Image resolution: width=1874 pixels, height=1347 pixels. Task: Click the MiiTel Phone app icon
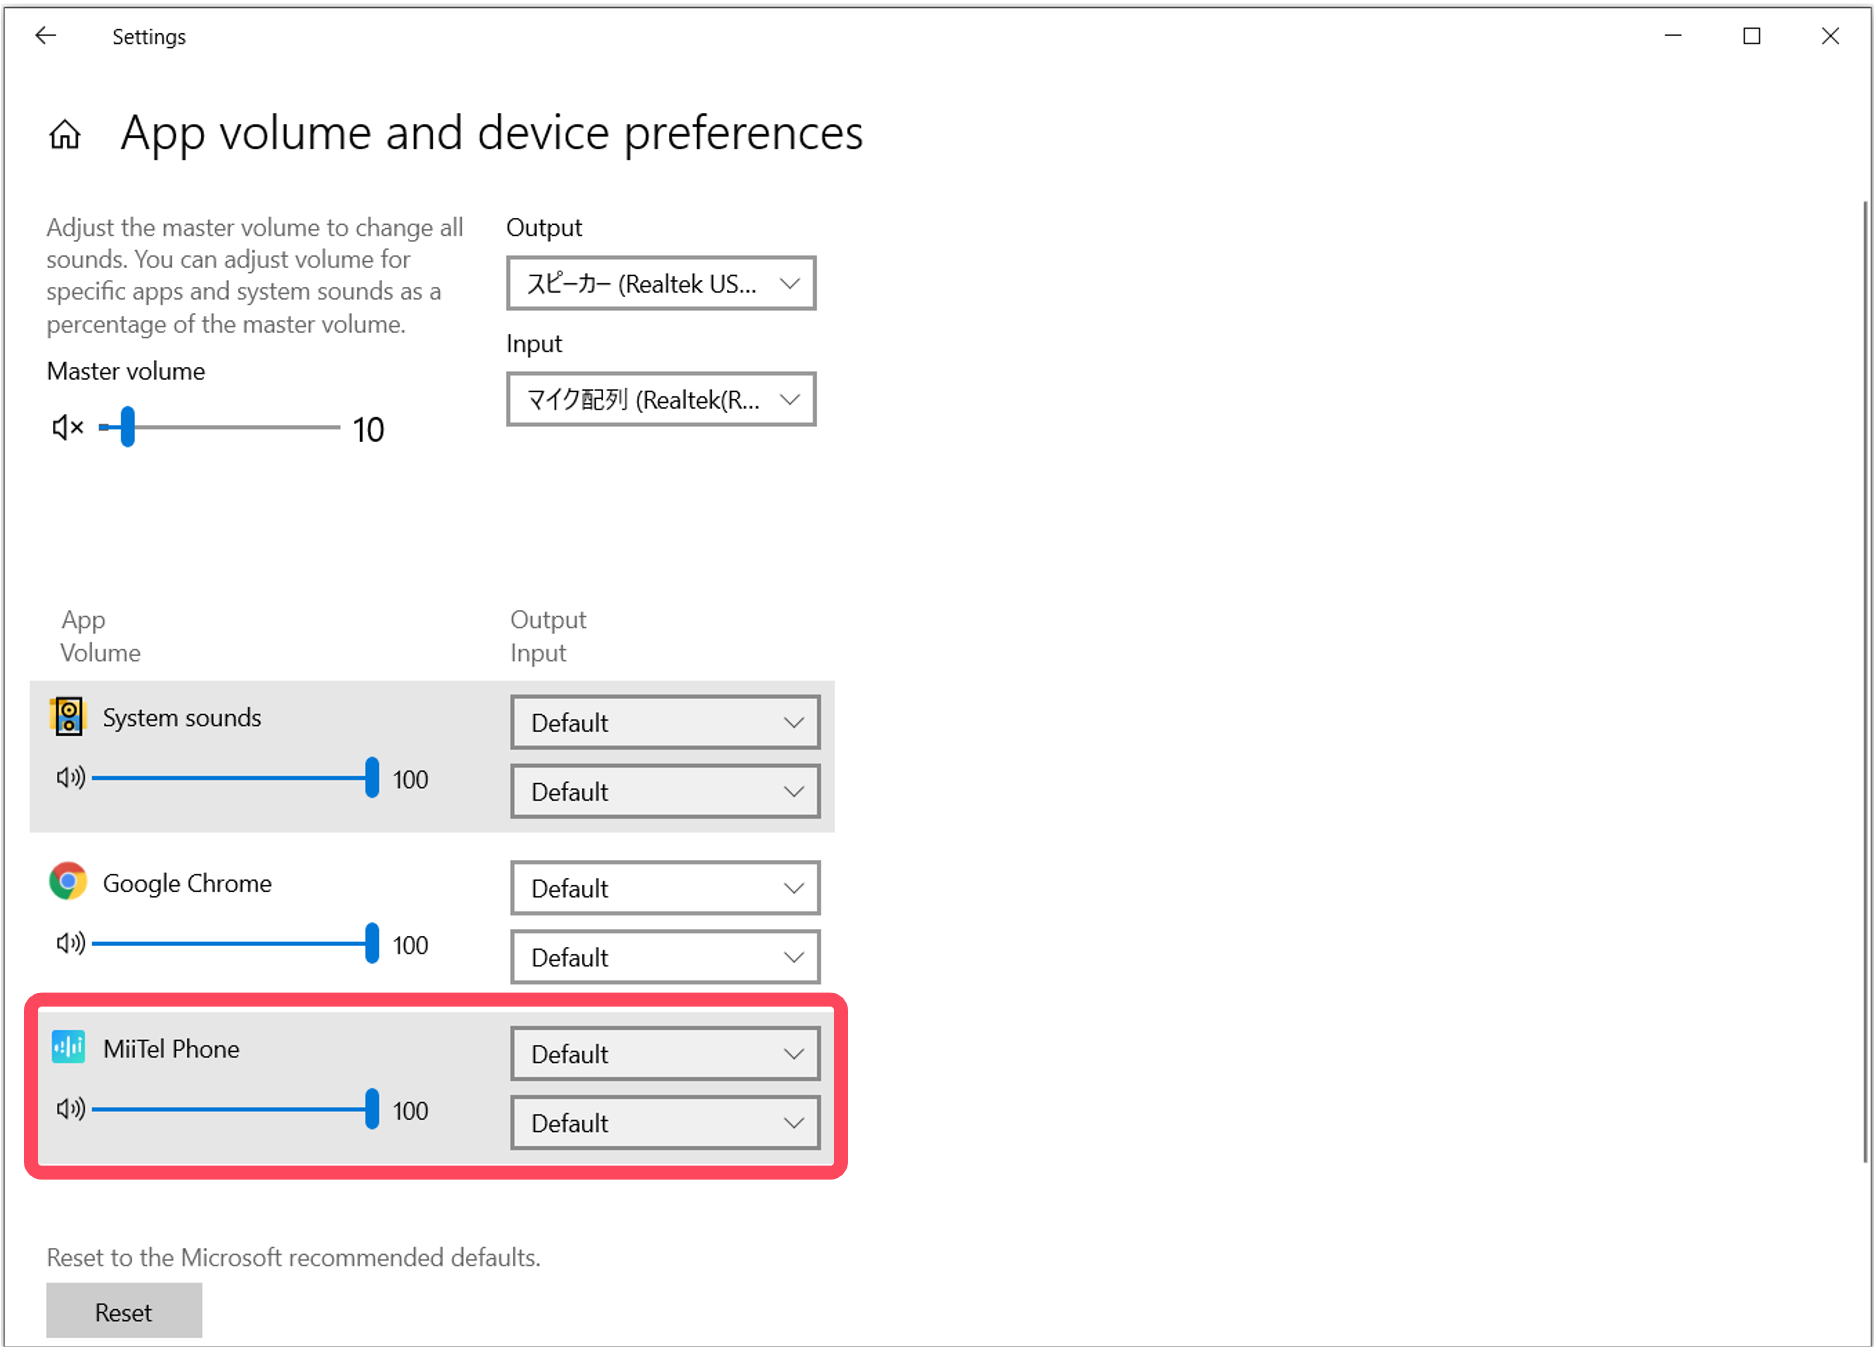[x=68, y=1047]
